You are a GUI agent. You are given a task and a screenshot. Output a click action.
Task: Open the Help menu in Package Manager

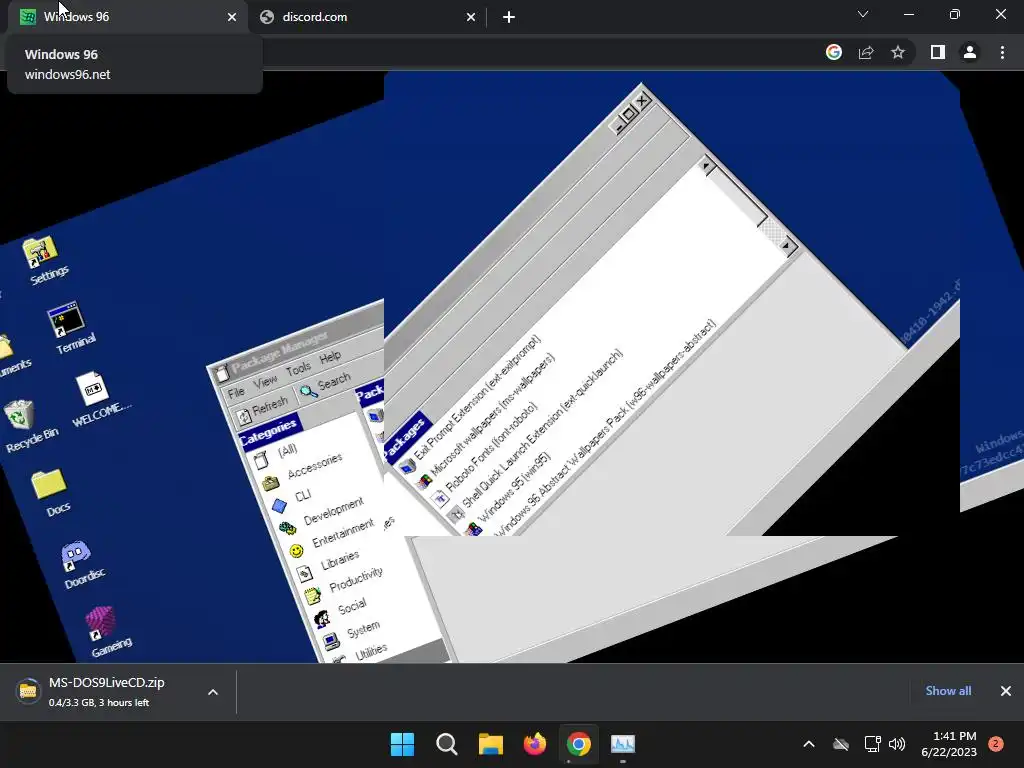tap(330, 357)
